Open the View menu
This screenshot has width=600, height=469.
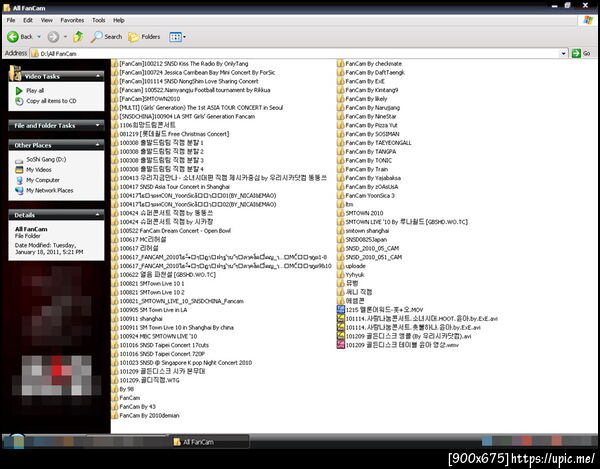tap(47, 20)
